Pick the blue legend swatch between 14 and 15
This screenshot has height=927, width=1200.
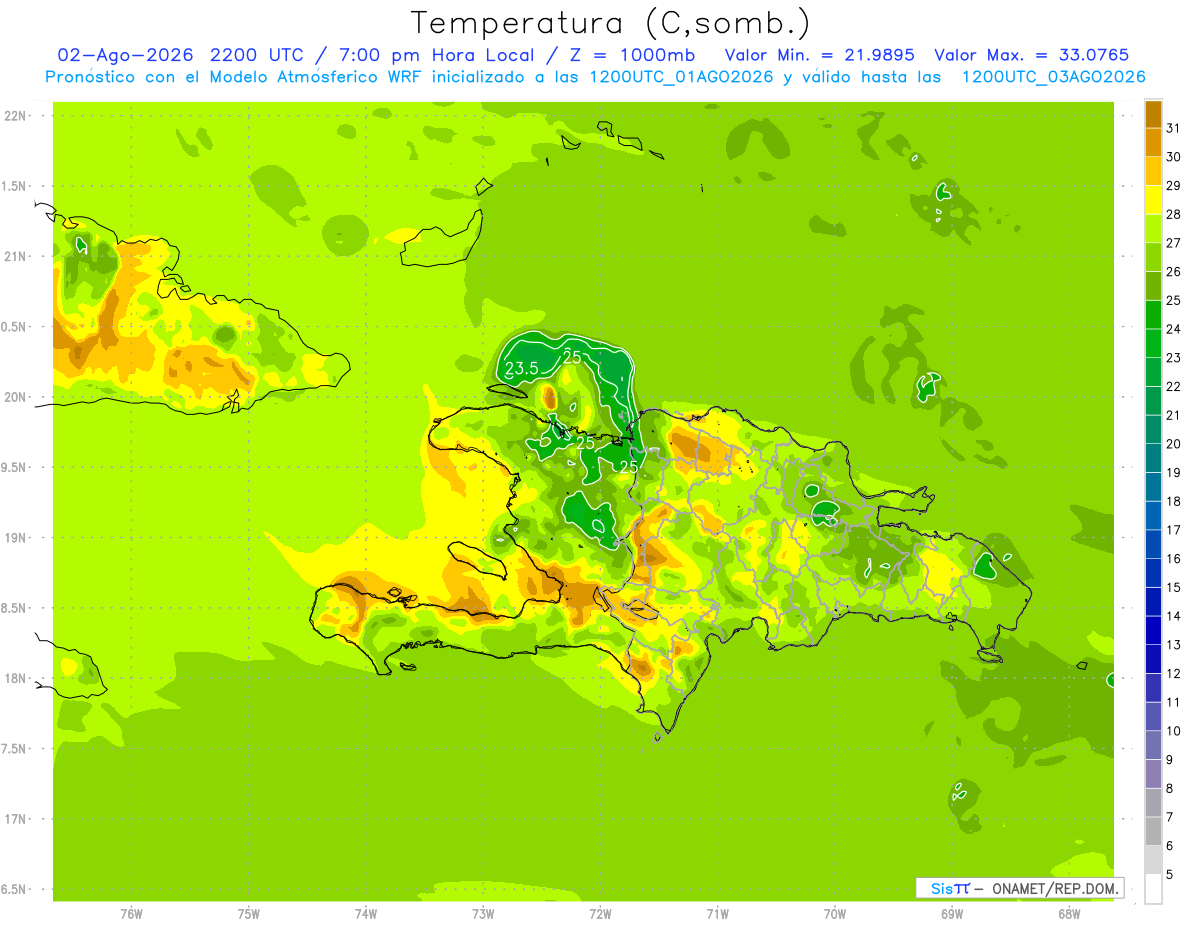tap(1153, 602)
